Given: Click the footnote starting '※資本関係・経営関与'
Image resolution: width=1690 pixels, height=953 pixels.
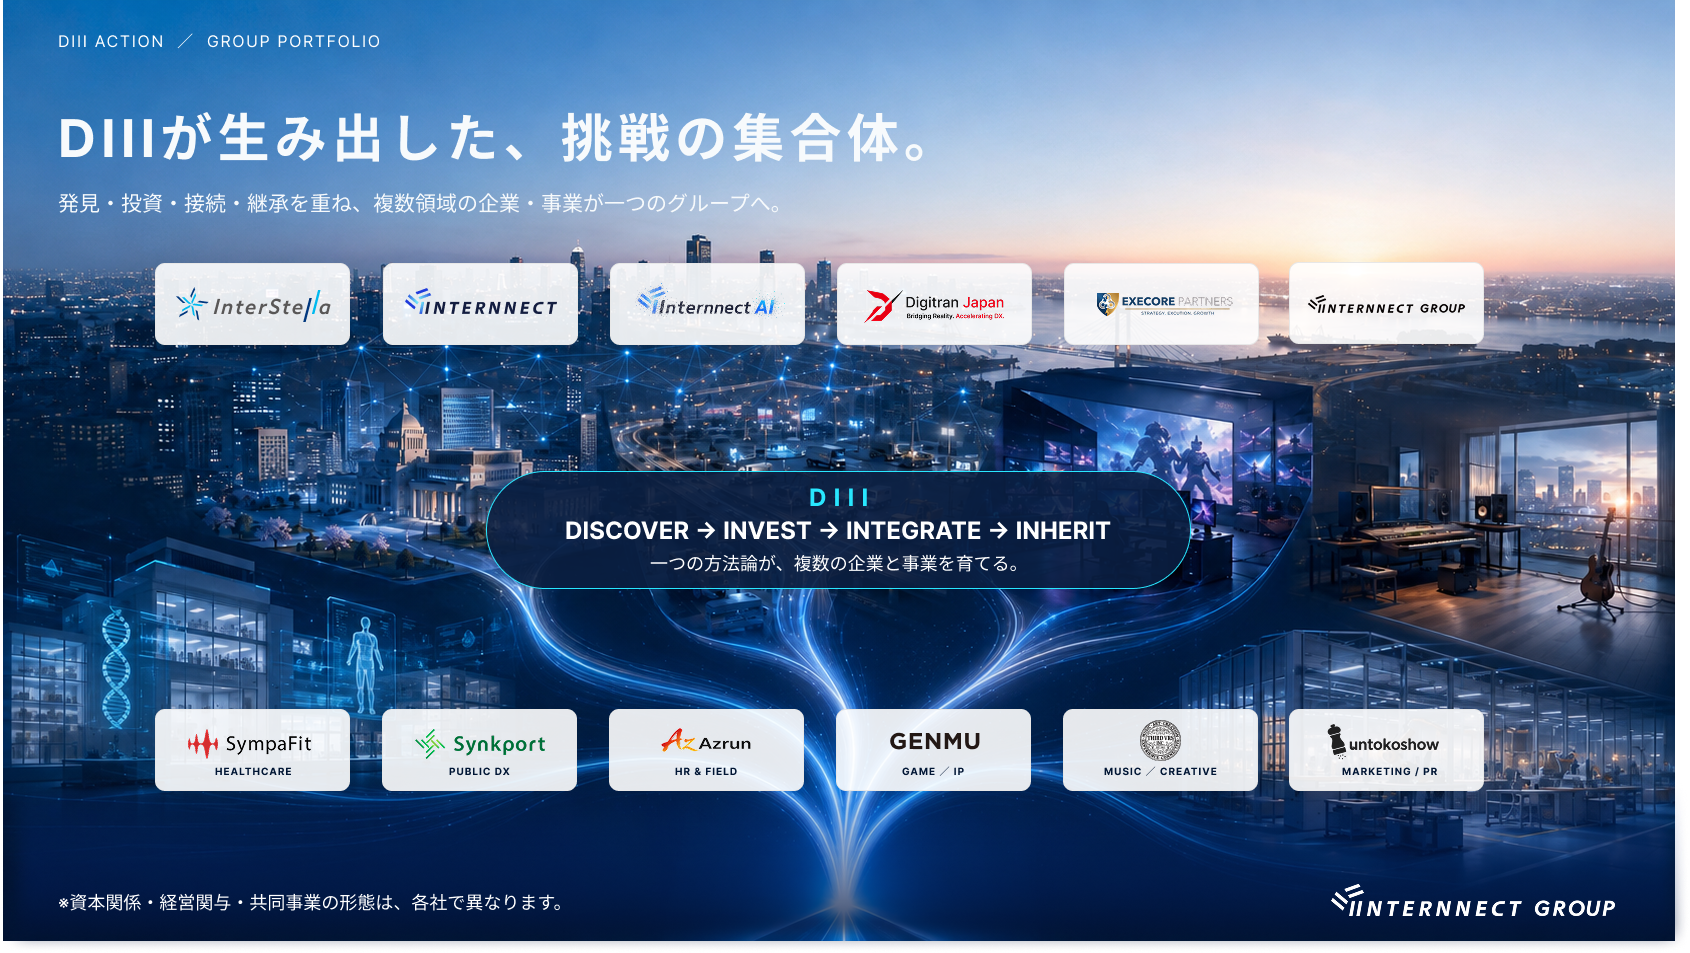Looking at the screenshot, I should point(313,903).
